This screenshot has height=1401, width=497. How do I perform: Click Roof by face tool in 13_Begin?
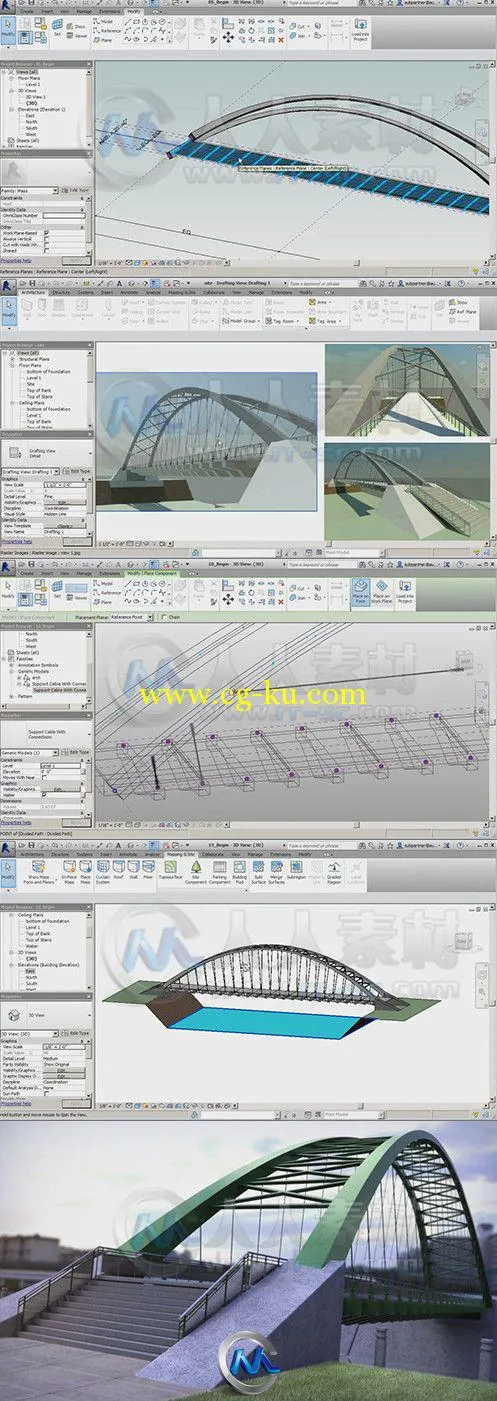(x=118, y=869)
